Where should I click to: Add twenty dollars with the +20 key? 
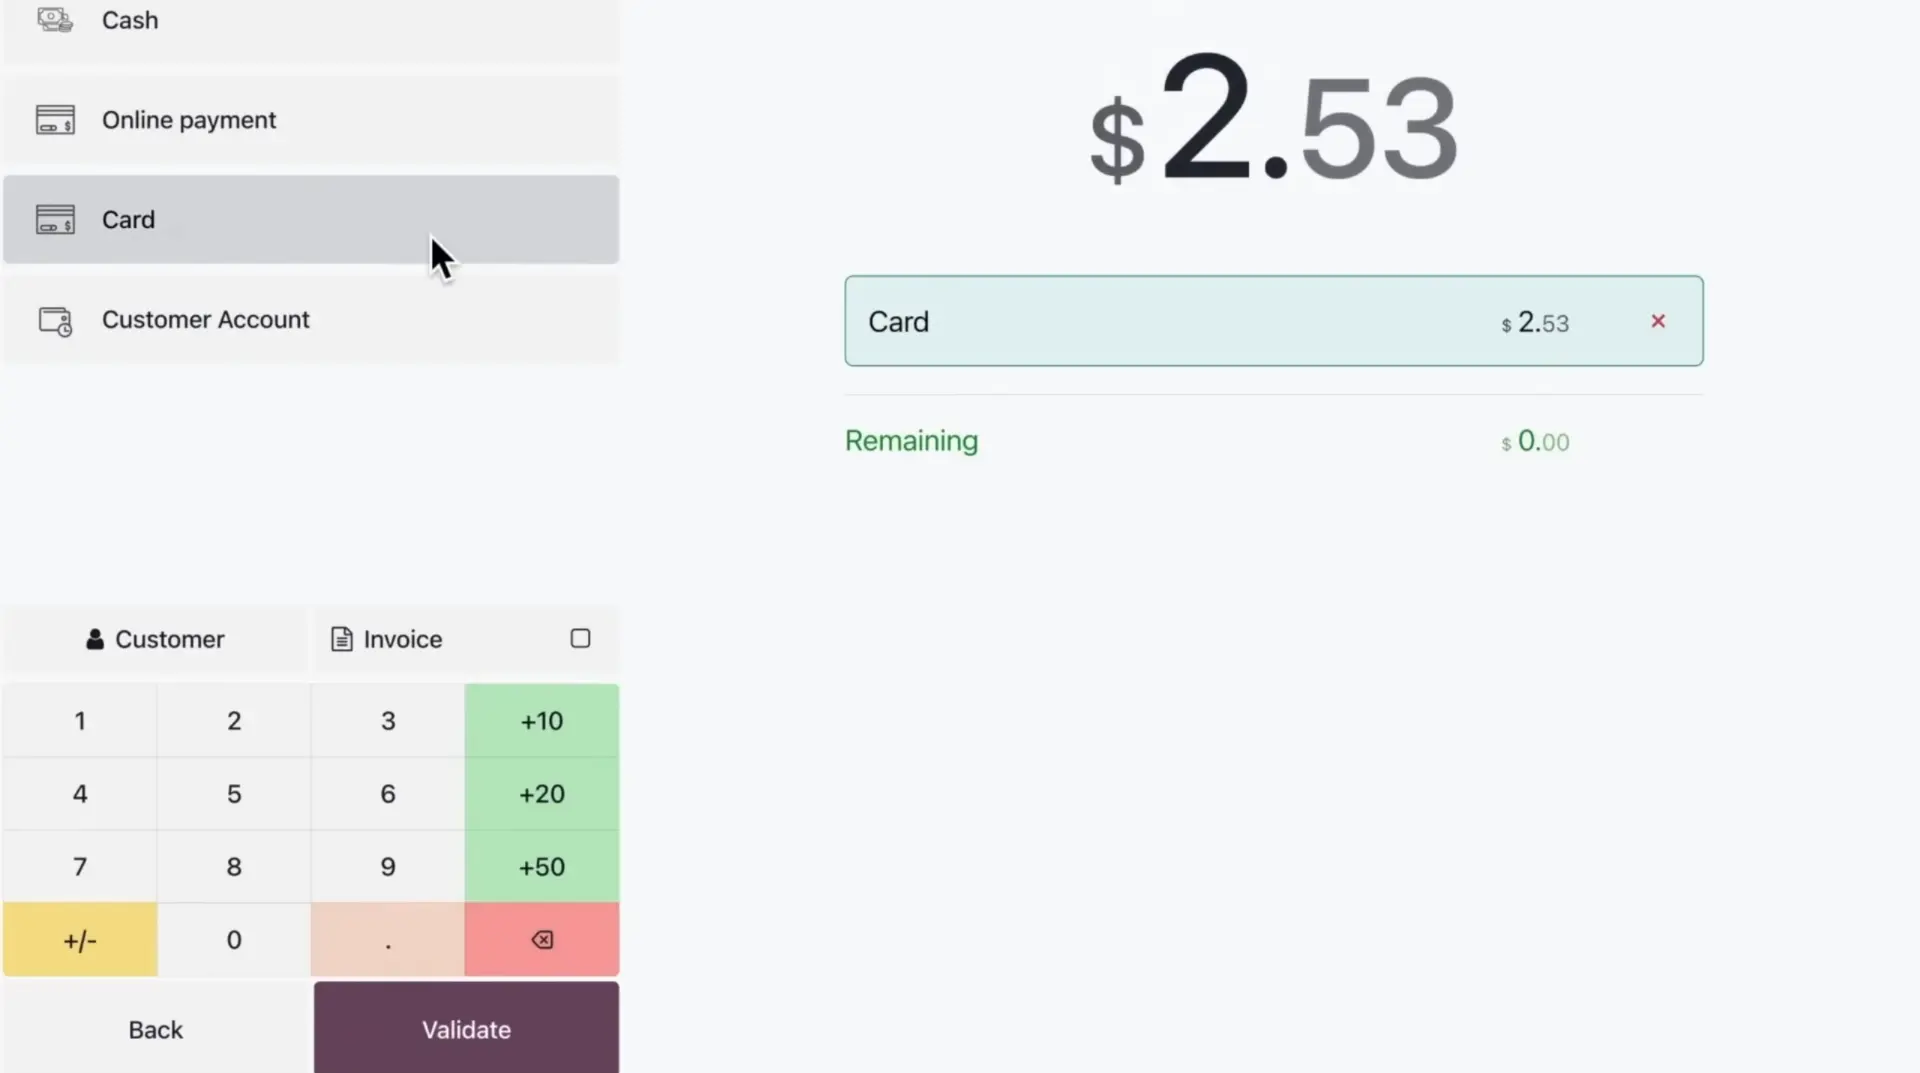point(540,793)
